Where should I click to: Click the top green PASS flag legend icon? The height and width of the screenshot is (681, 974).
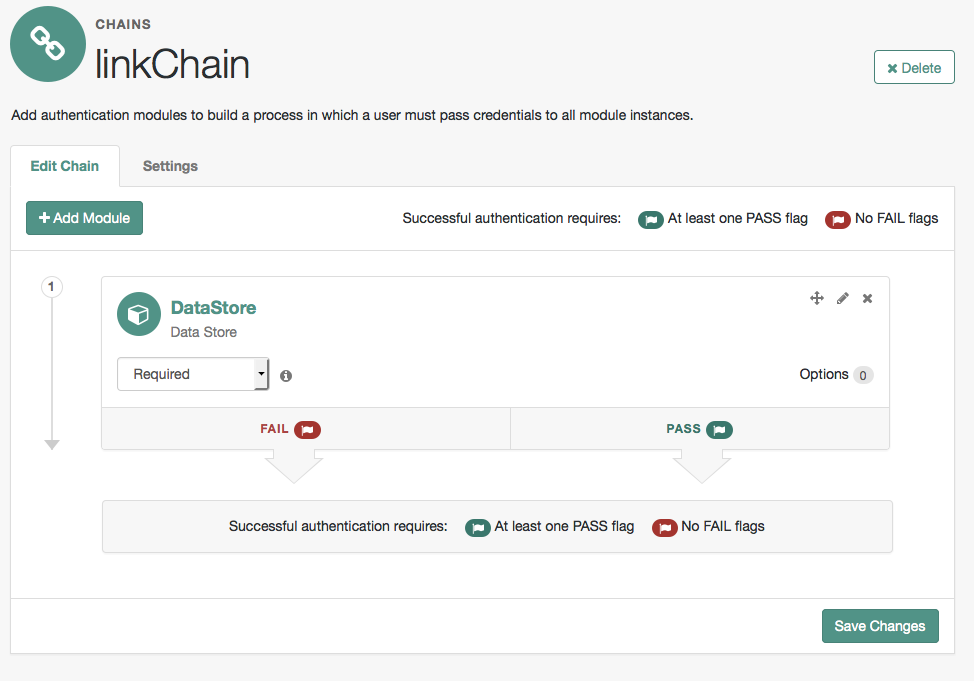(651, 219)
